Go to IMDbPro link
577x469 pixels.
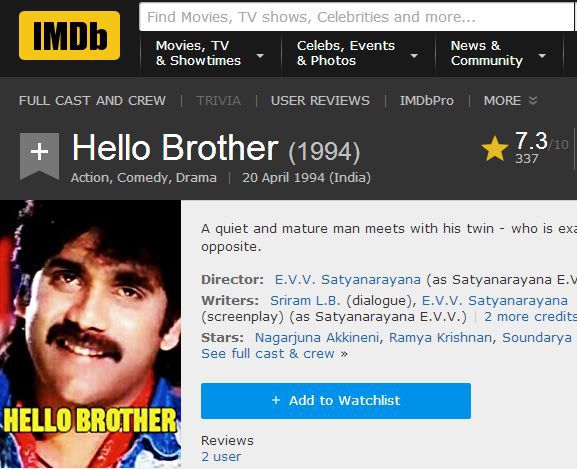pyautogui.click(x=427, y=100)
